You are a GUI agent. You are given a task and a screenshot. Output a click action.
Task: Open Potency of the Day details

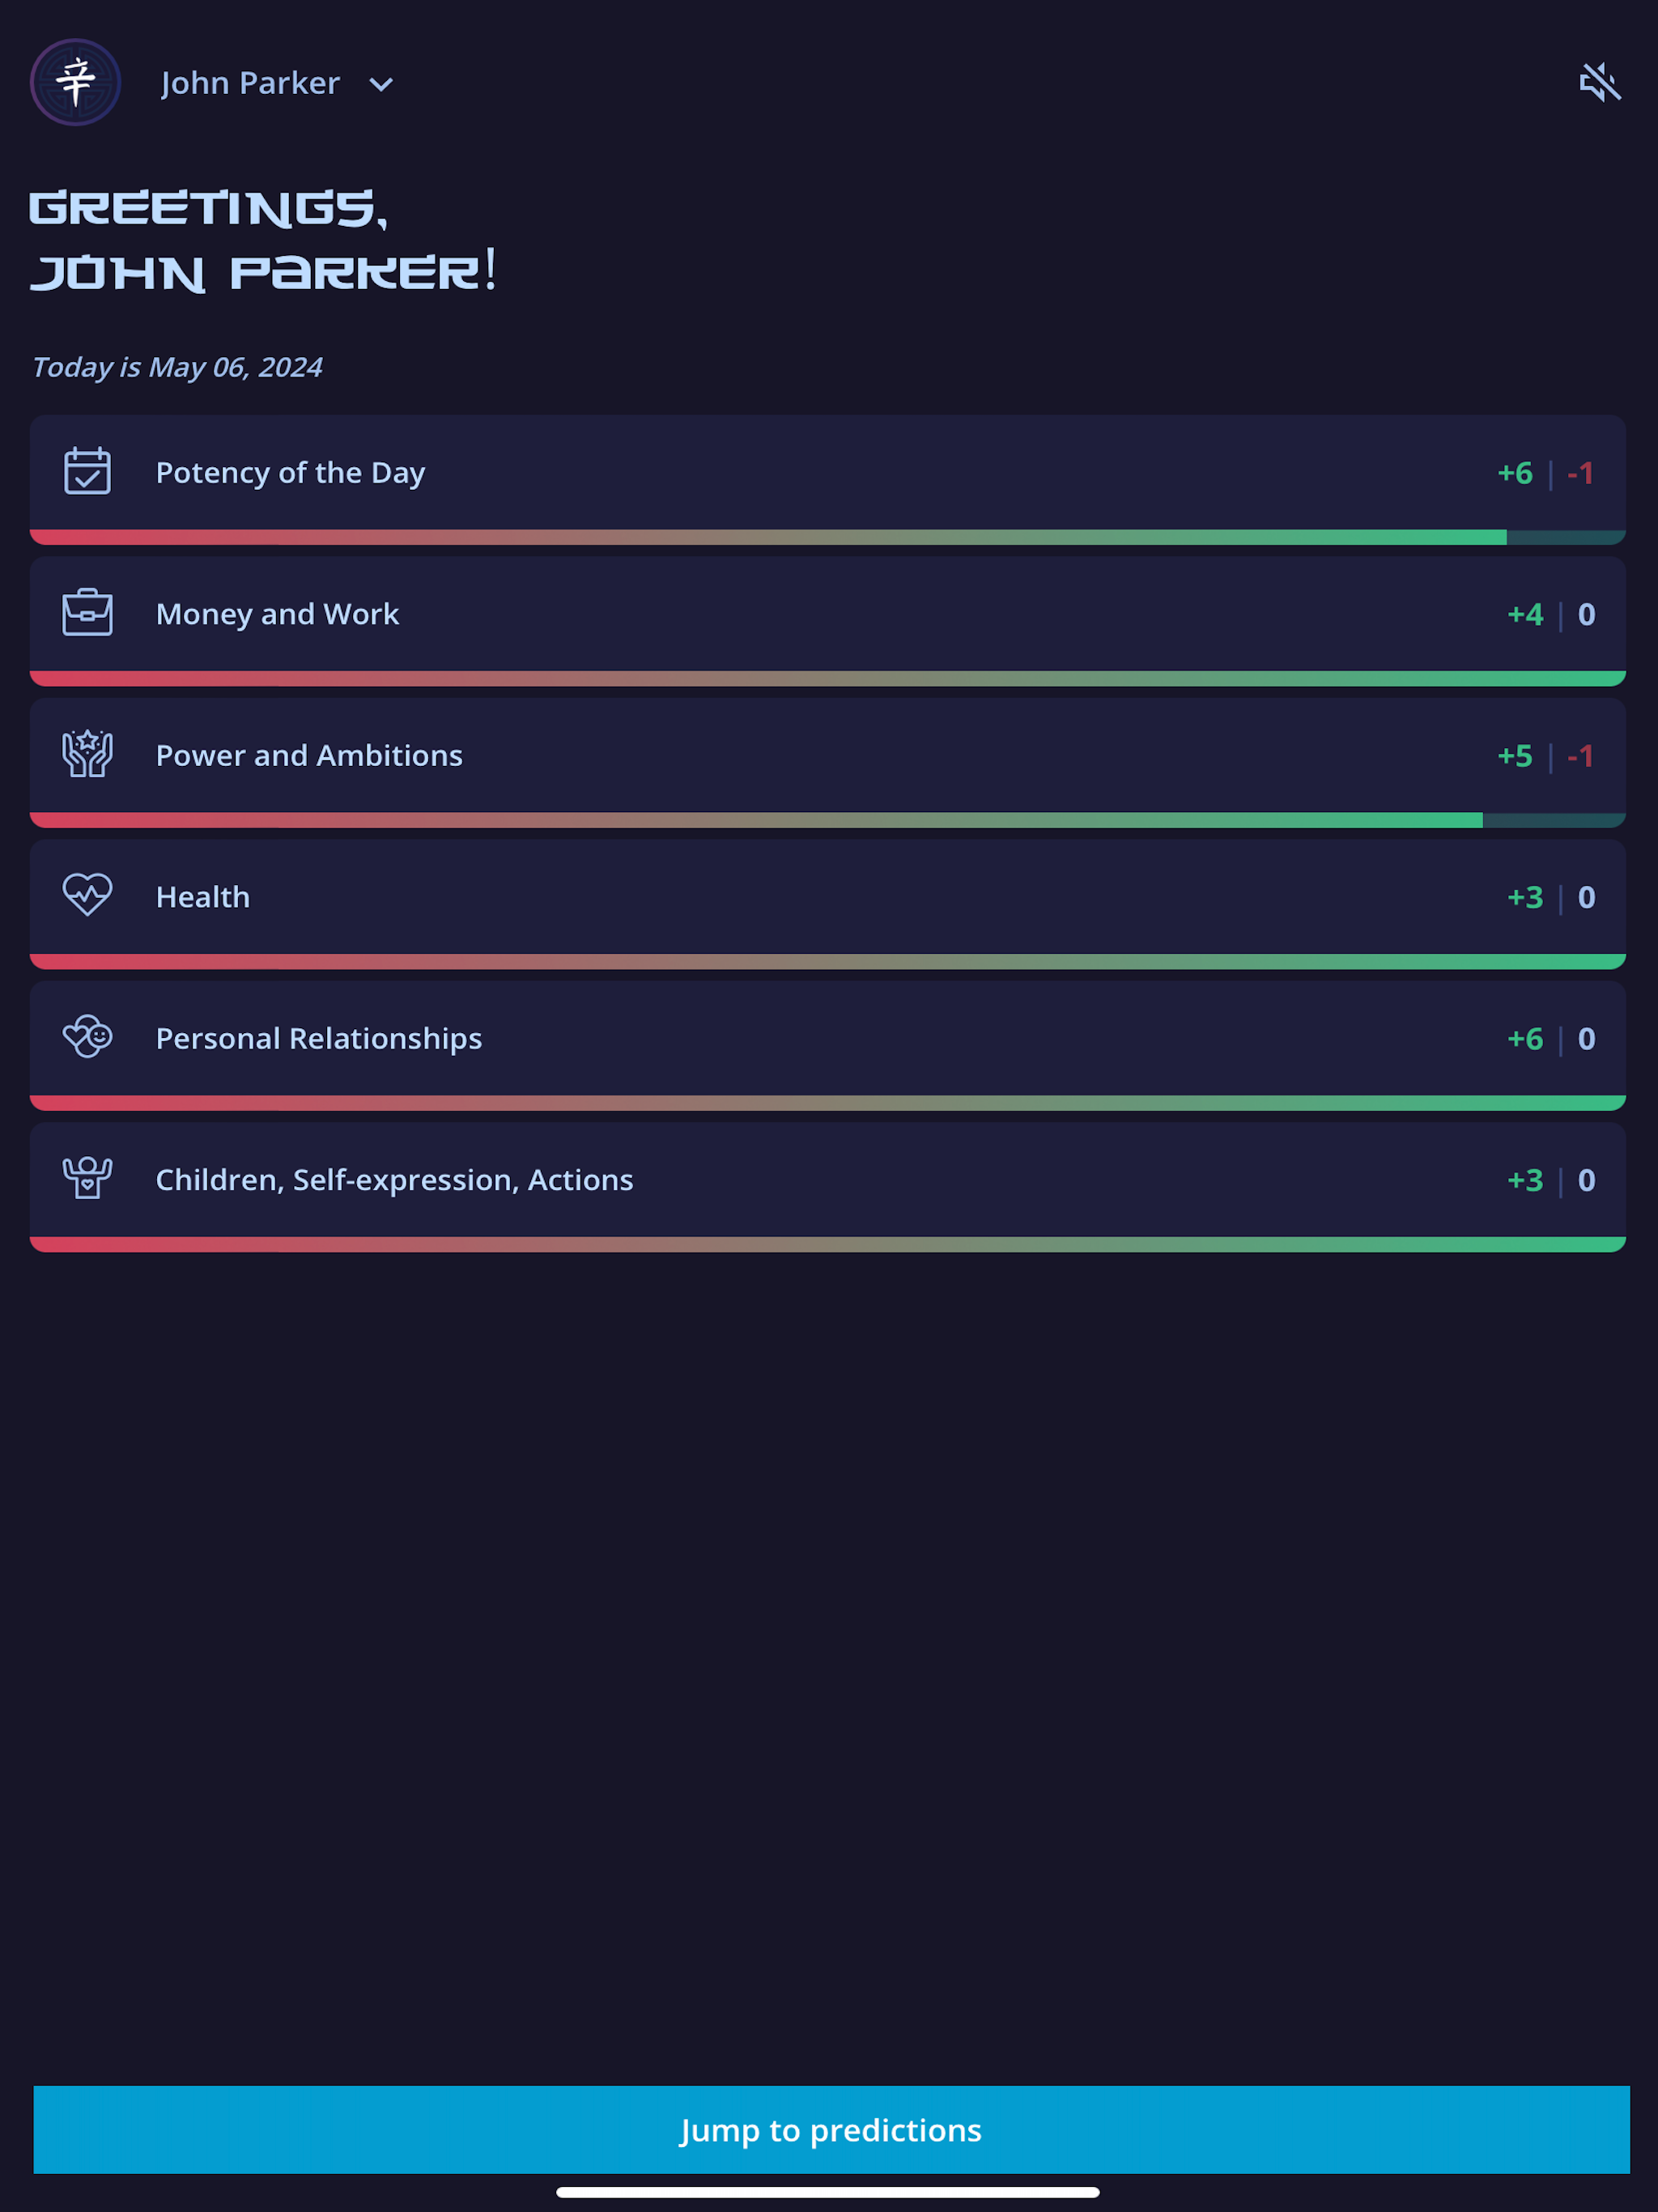click(x=828, y=473)
